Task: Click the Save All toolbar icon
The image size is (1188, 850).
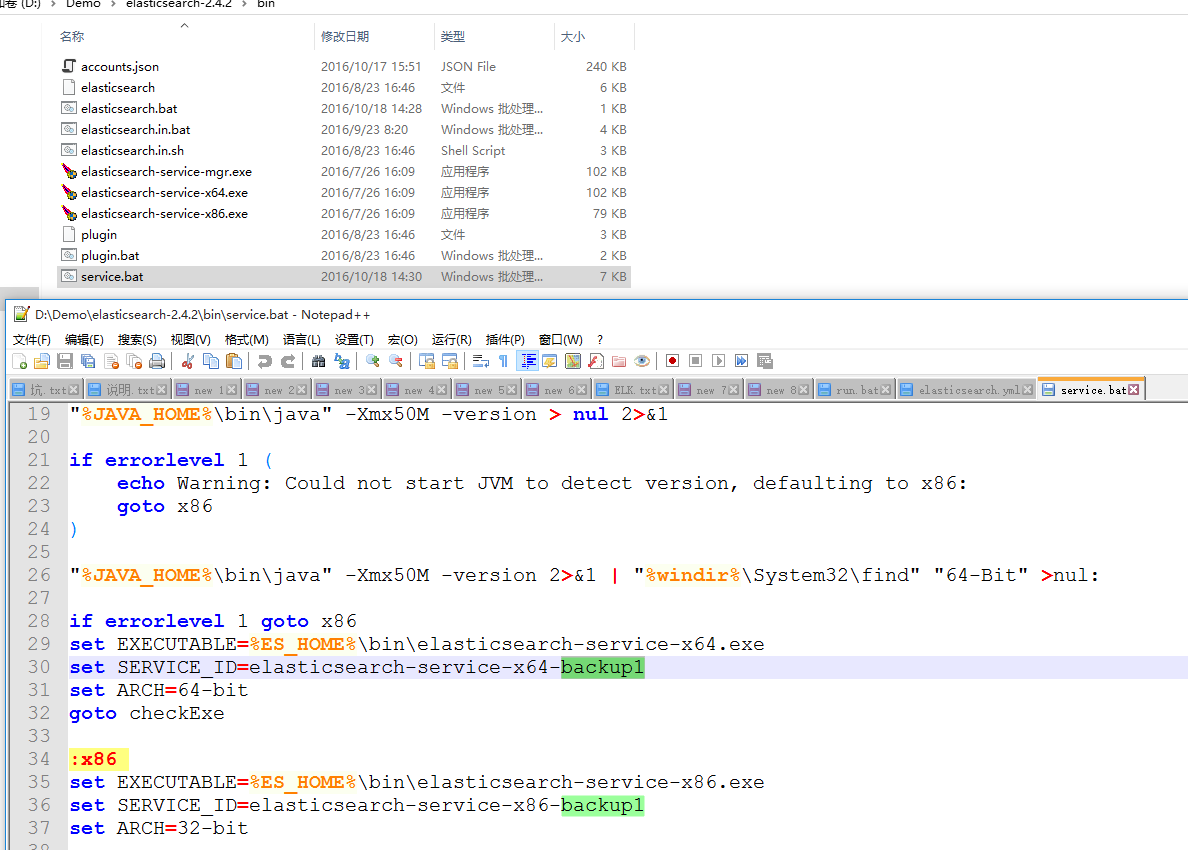Action: [x=88, y=361]
